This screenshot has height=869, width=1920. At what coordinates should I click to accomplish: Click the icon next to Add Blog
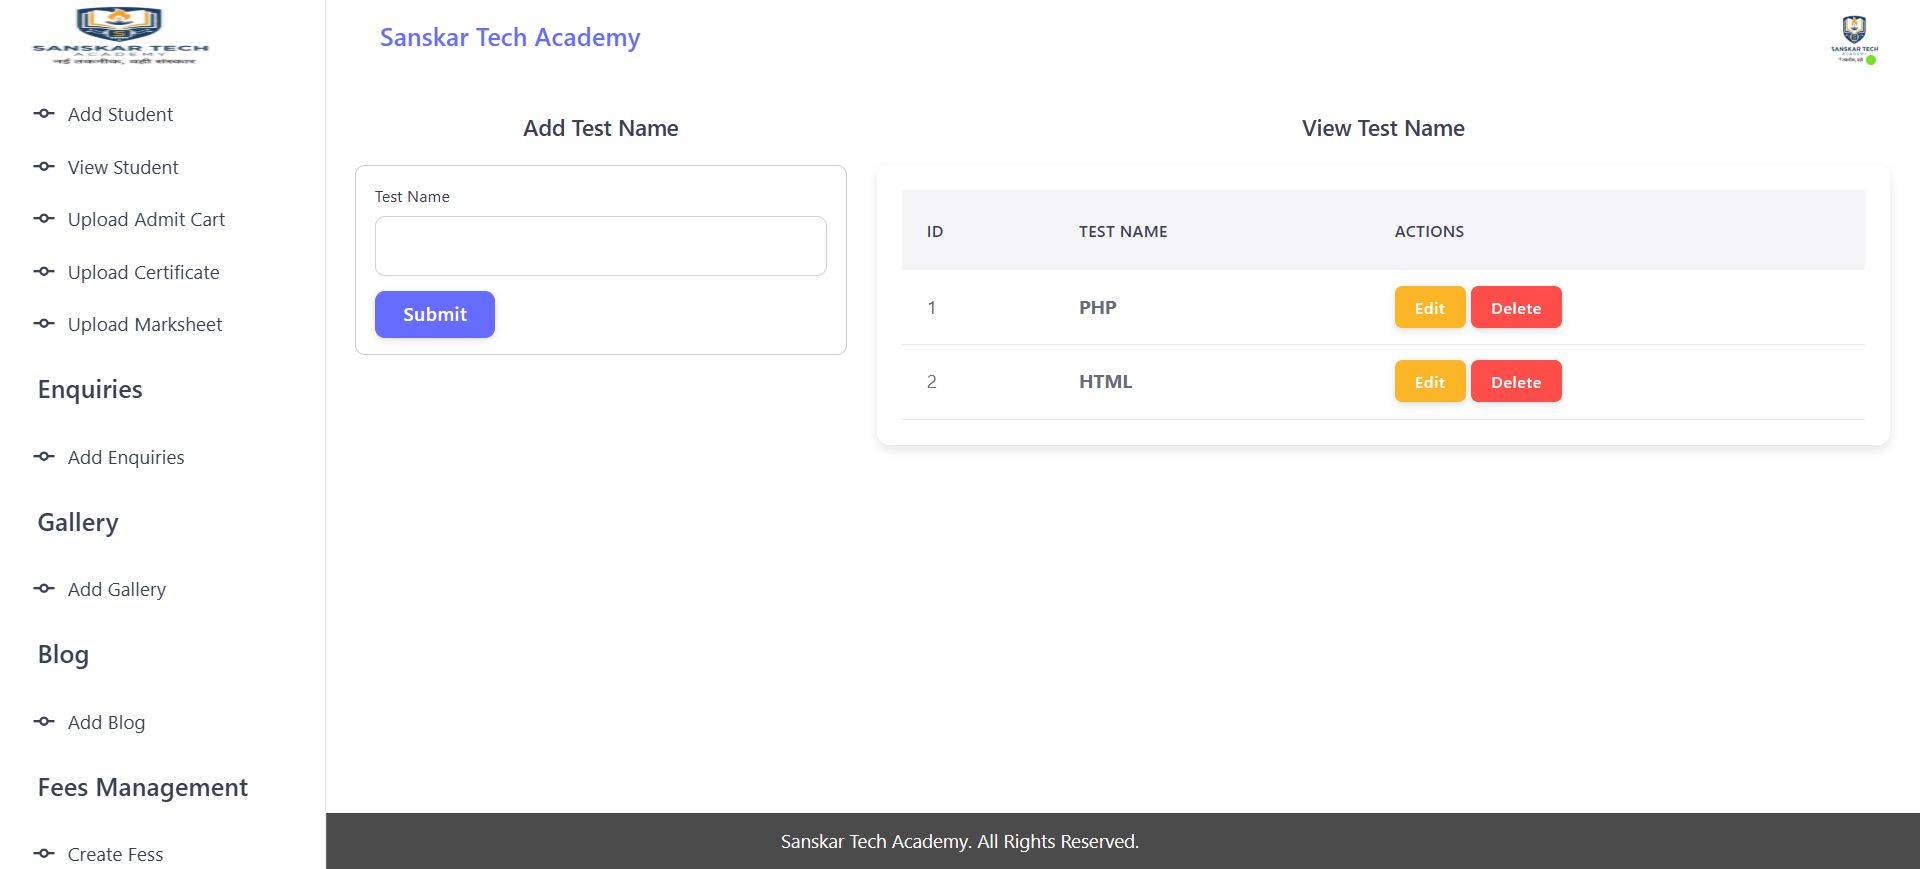pos(44,722)
